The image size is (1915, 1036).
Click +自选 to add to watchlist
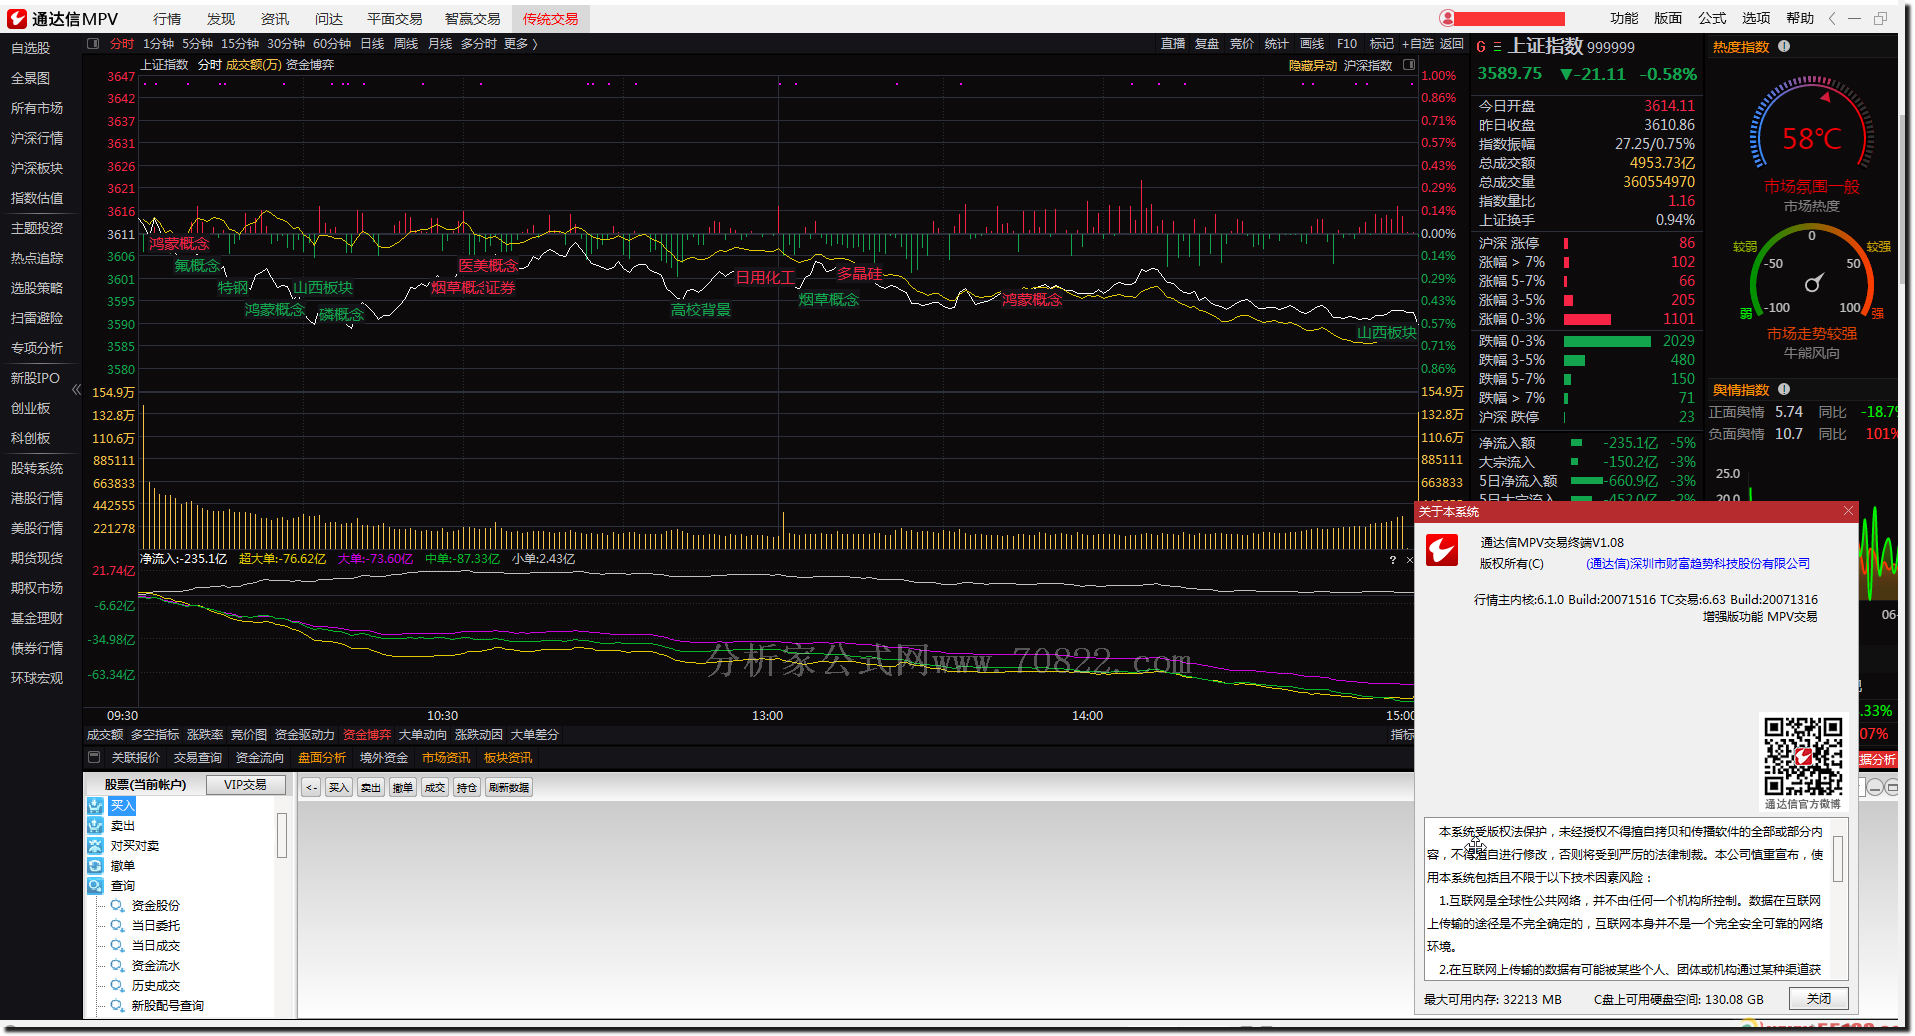(1417, 44)
